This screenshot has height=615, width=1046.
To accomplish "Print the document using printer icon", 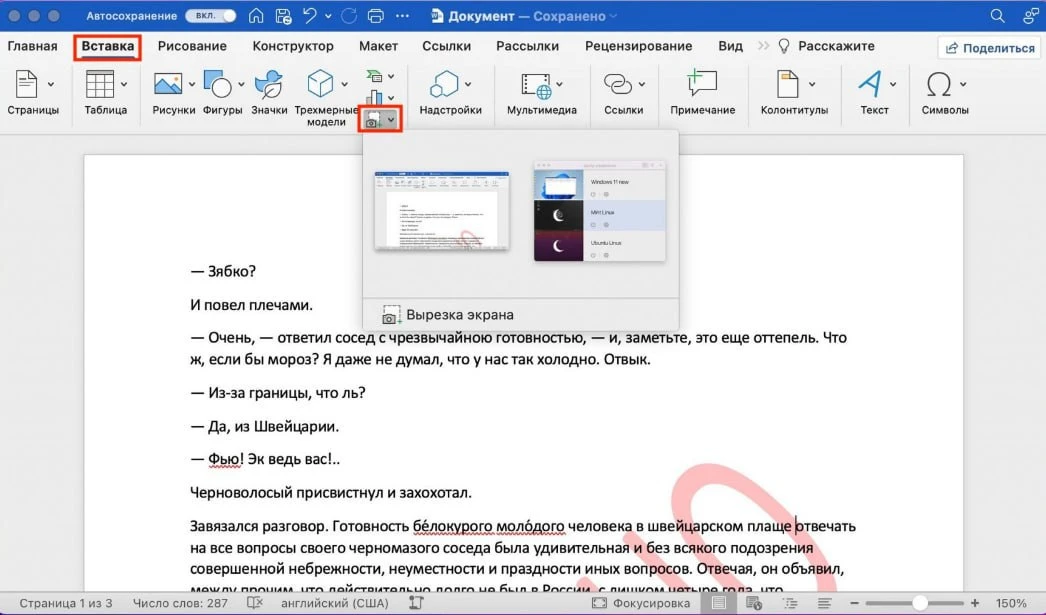I will (x=376, y=16).
